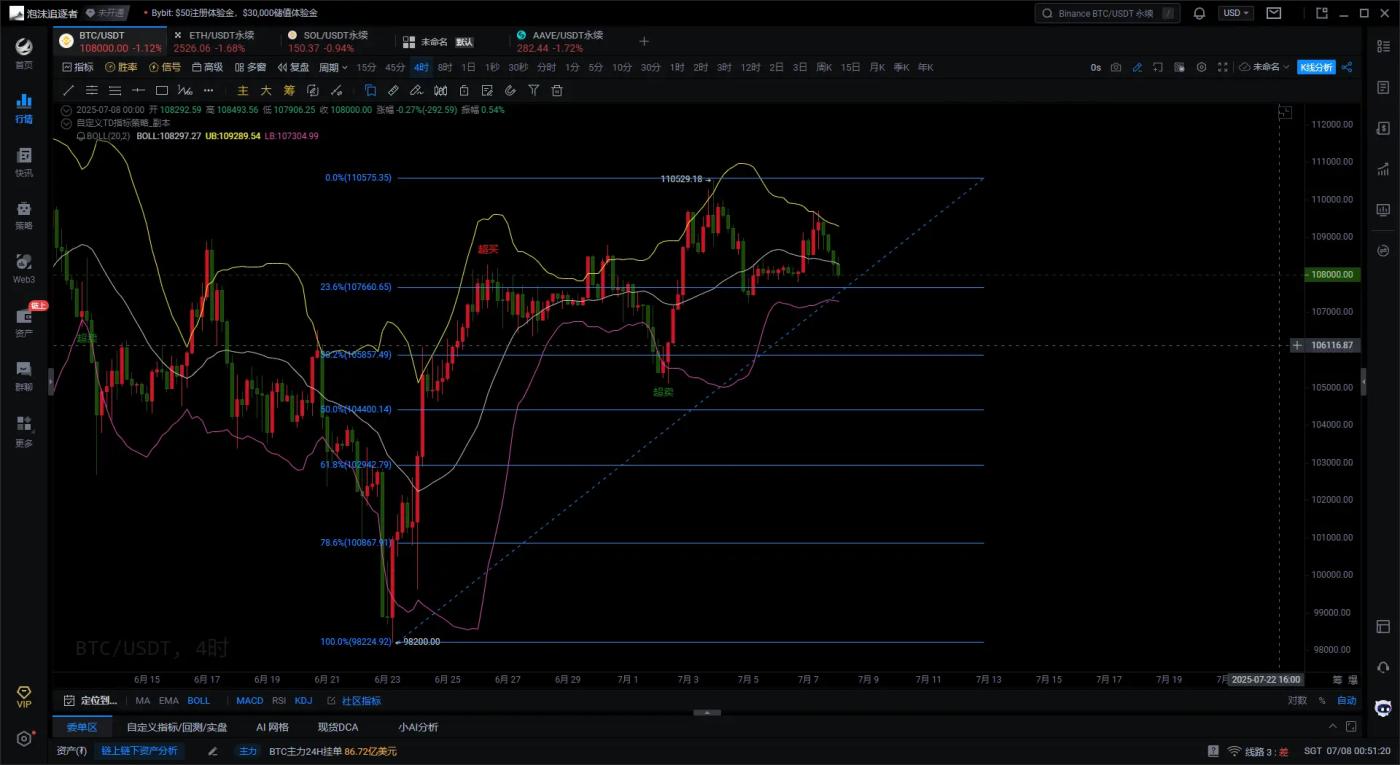Select the 周K weekly timeframe
1400x765 pixels.
(824, 67)
